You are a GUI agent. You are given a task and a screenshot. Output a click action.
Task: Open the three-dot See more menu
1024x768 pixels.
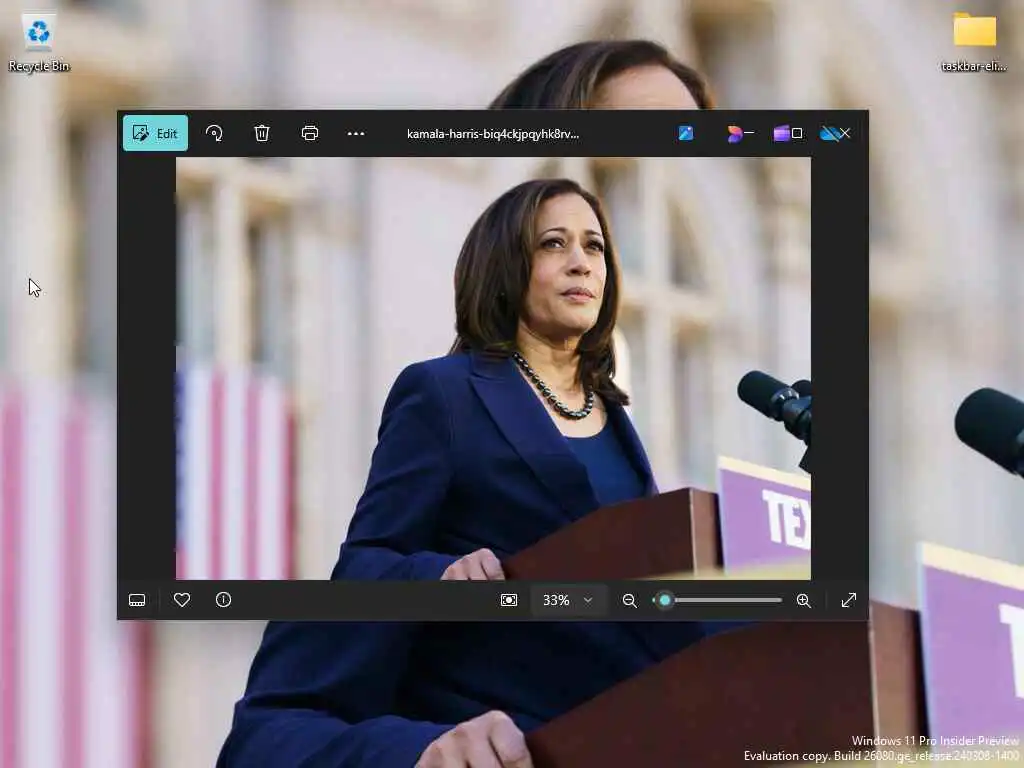pyautogui.click(x=356, y=134)
